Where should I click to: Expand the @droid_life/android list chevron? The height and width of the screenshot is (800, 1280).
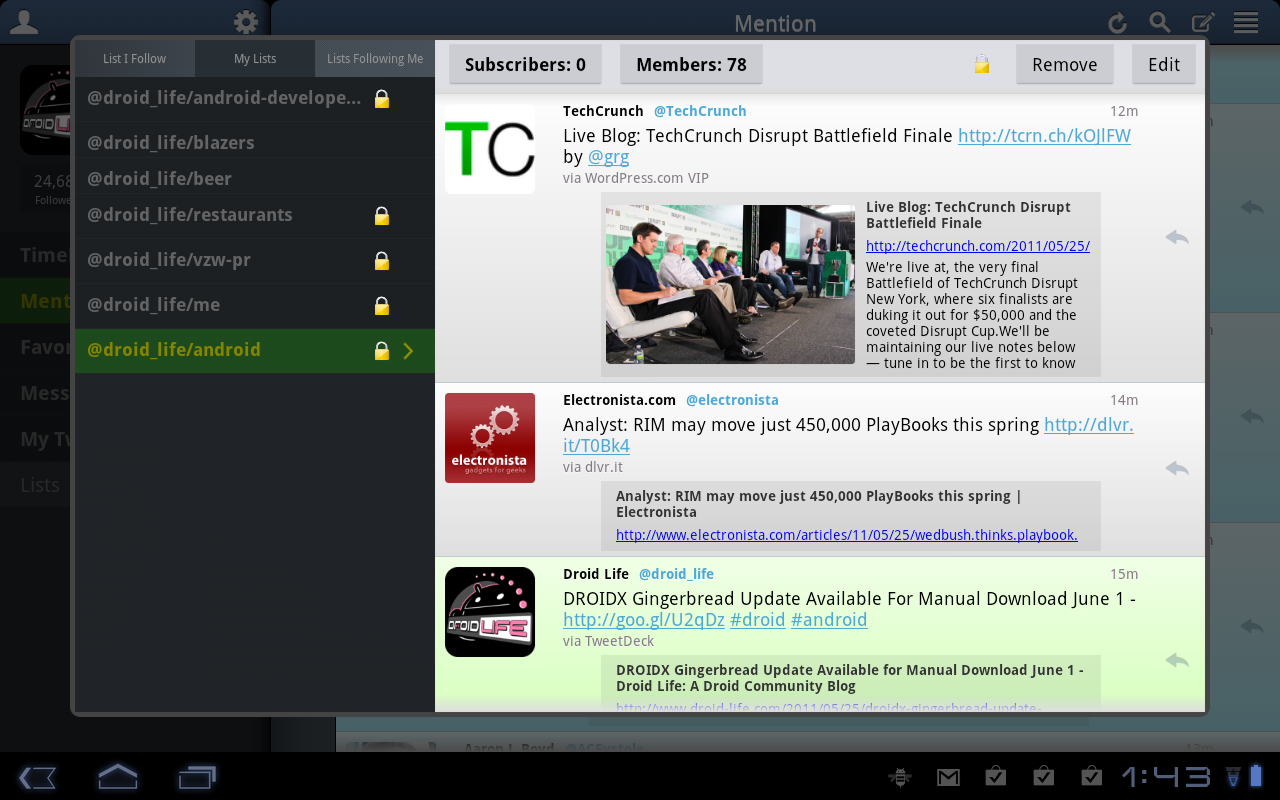click(x=408, y=350)
